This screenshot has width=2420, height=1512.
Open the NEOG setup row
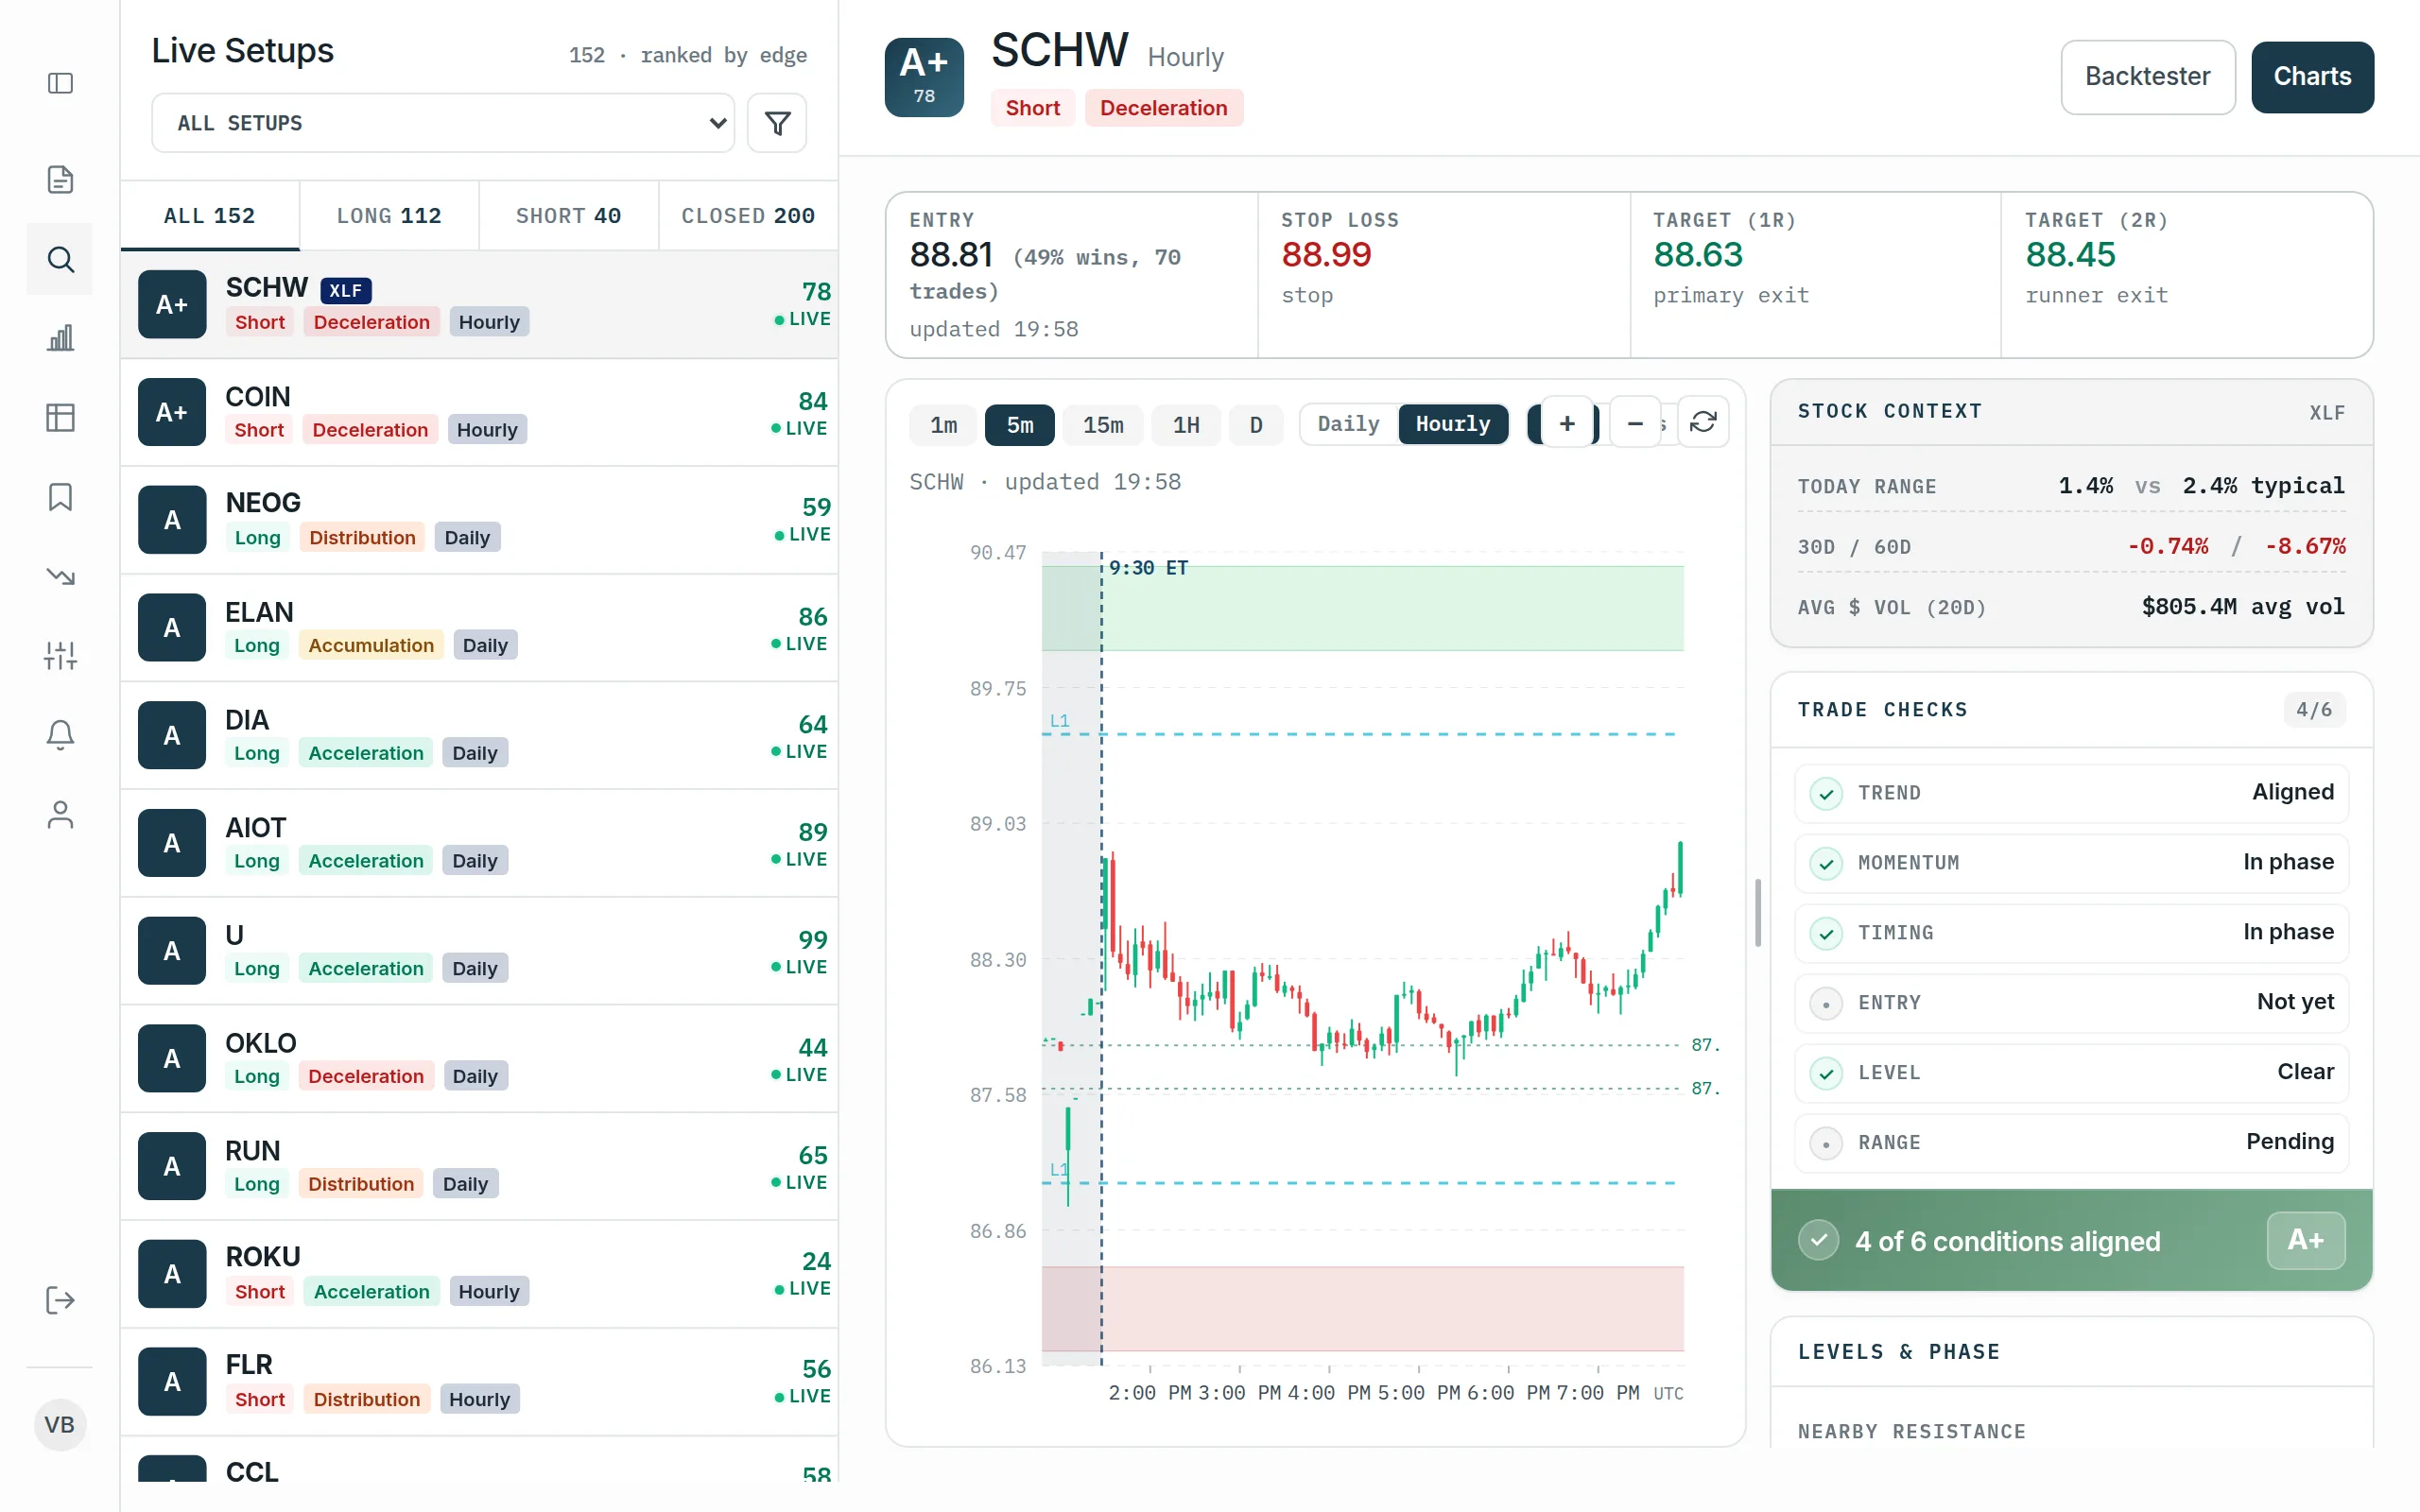pos(479,520)
